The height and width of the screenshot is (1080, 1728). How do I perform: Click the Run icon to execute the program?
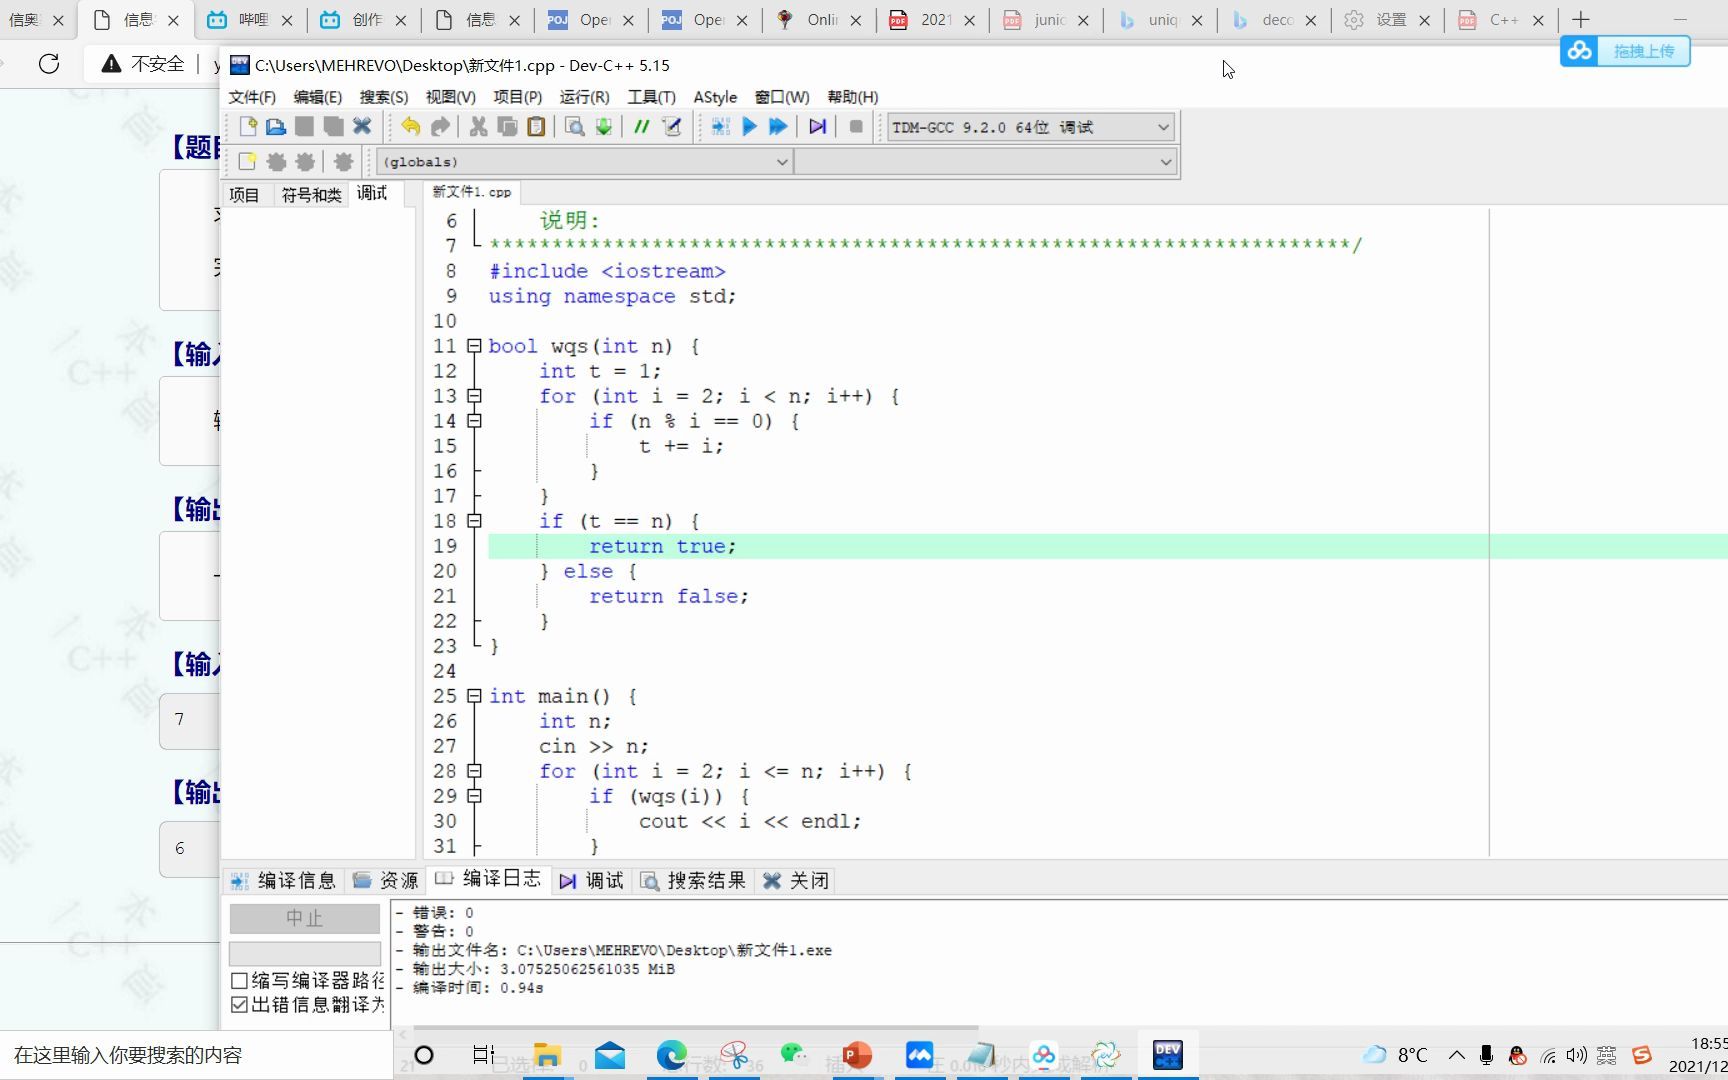pyautogui.click(x=750, y=126)
